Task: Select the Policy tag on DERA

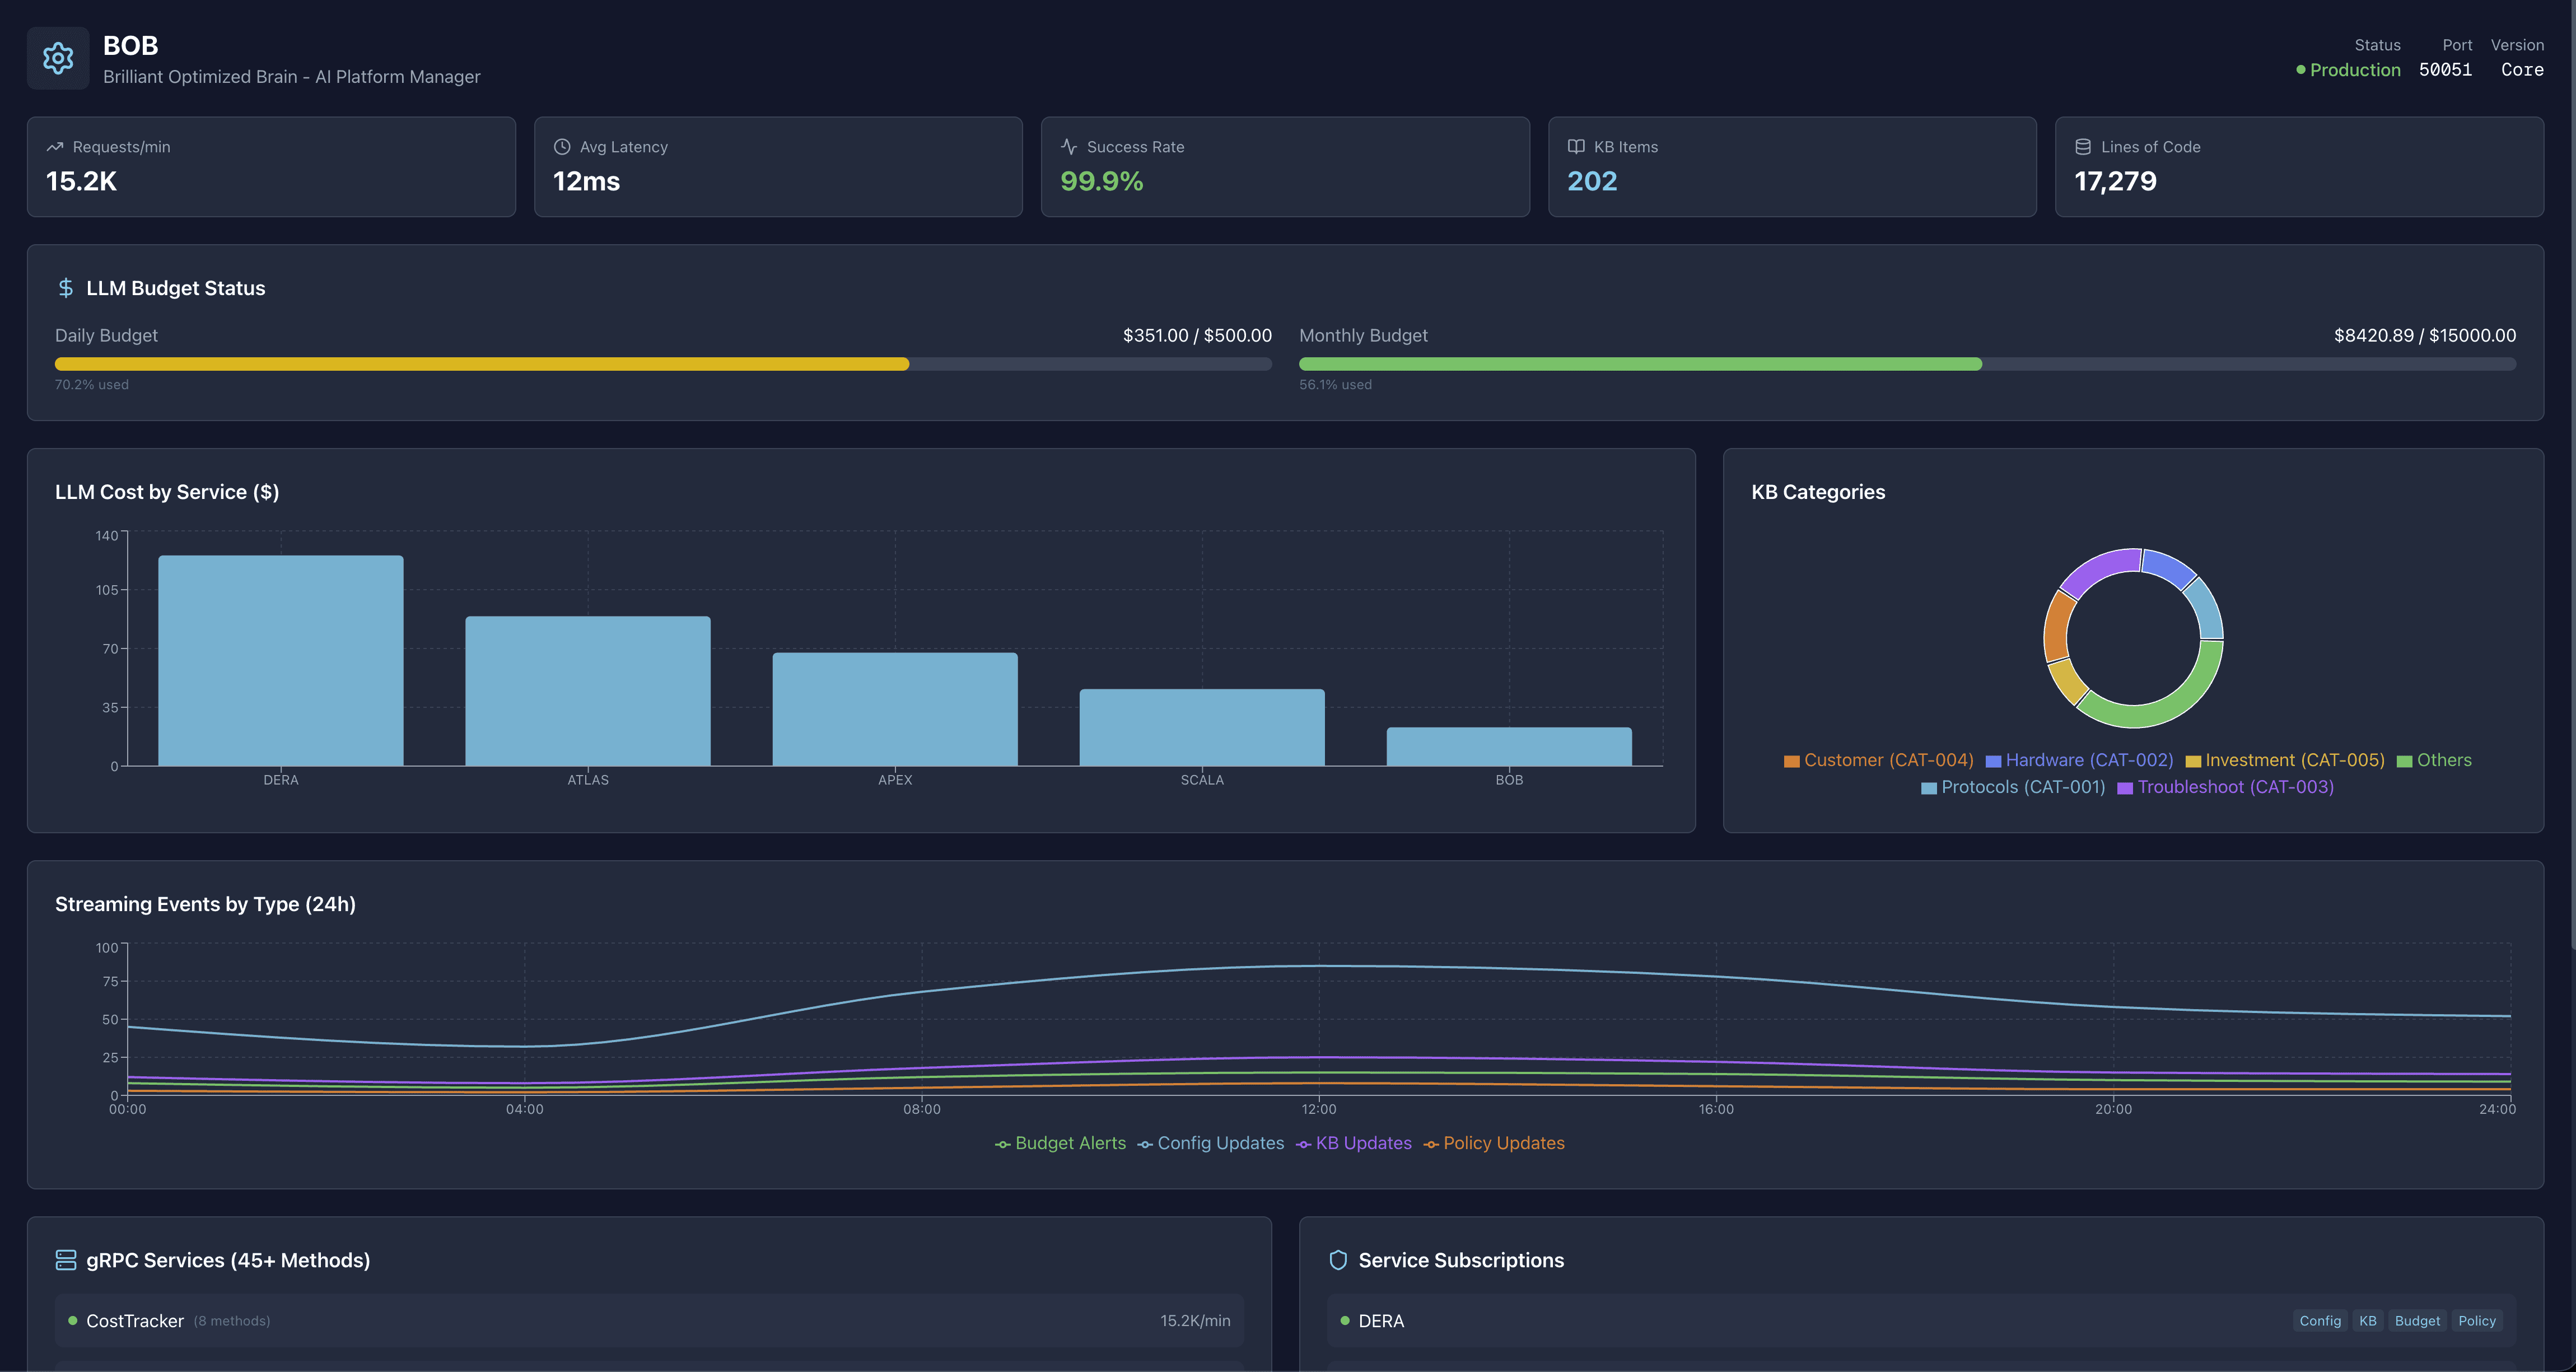Action: 2477,1321
